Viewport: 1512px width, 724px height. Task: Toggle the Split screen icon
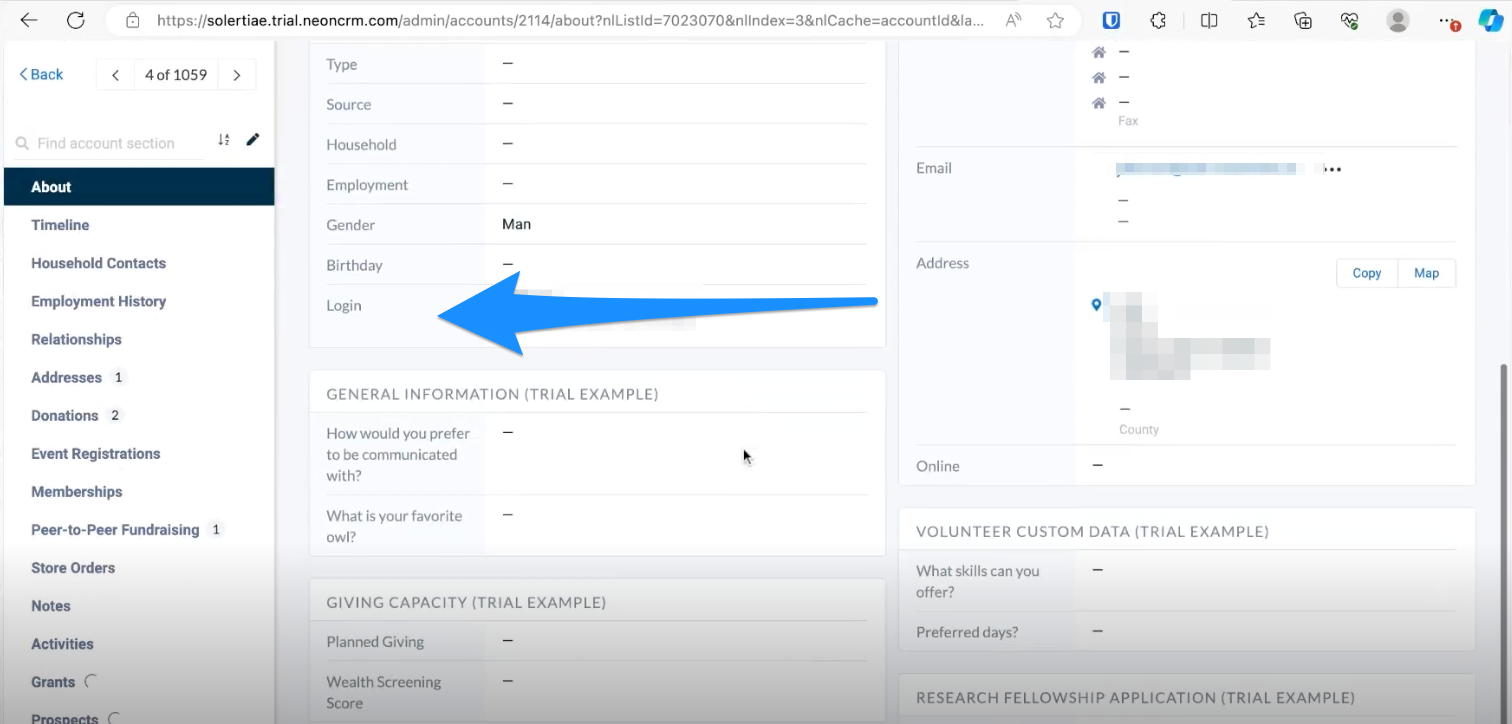(x=1209, y=20)
